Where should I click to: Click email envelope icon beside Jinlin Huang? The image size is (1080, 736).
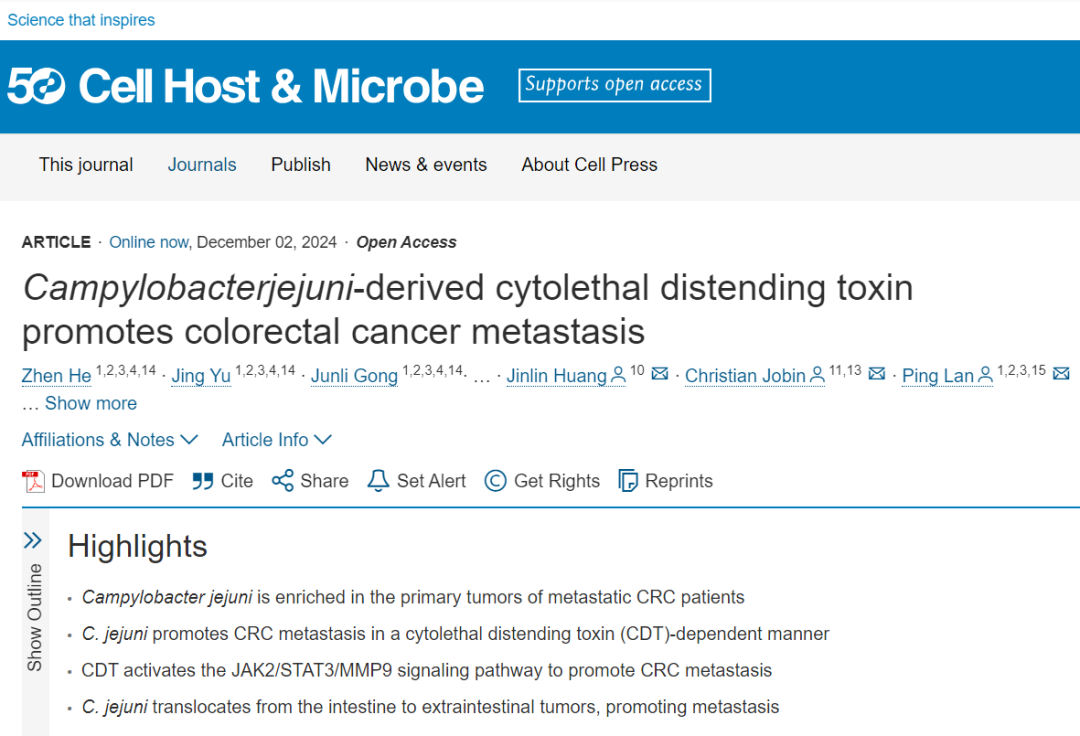click(x=660, y=374)
